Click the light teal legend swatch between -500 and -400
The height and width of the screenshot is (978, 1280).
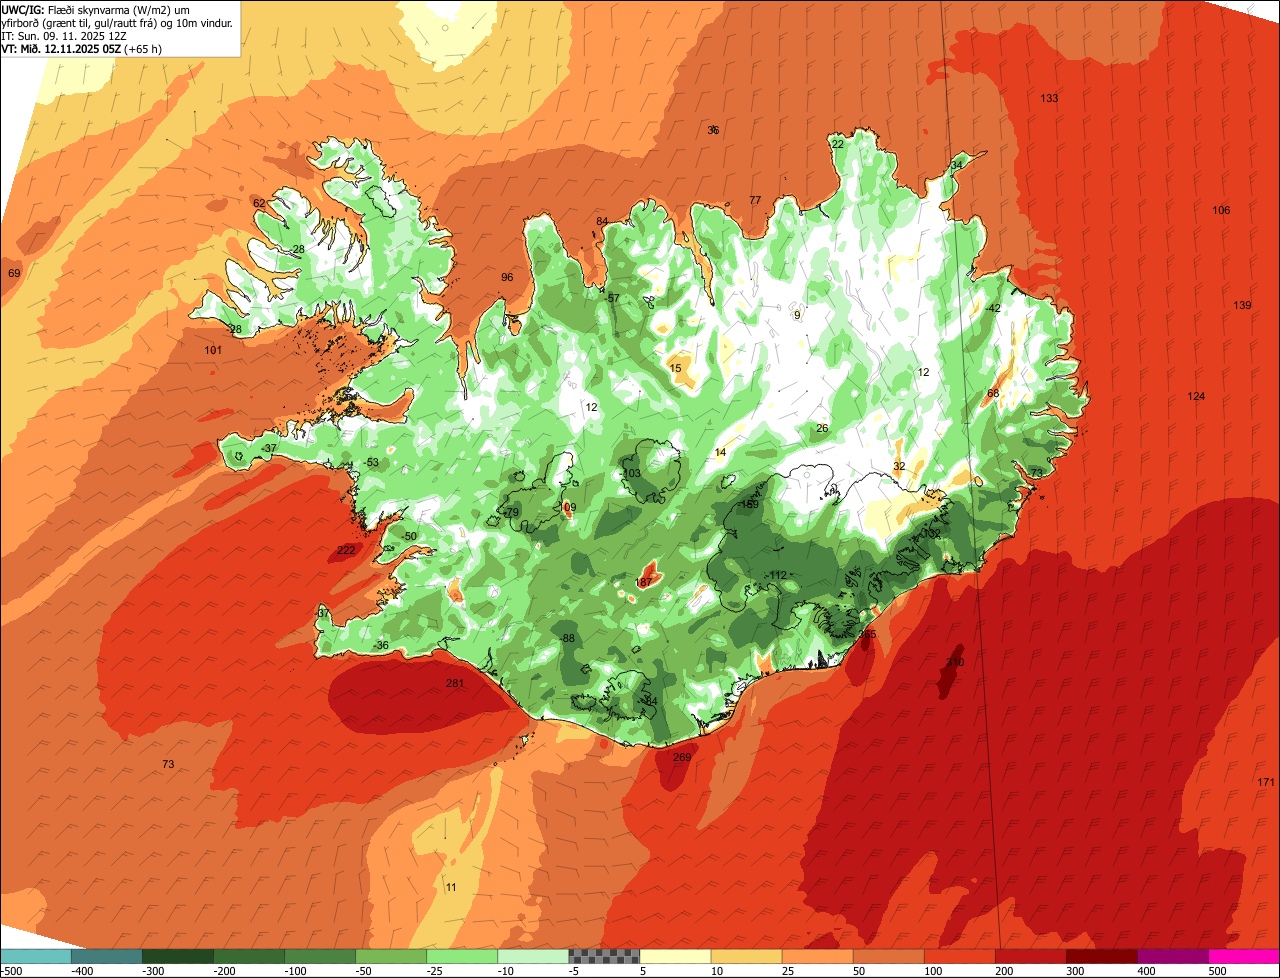click(x=35, y=956)
